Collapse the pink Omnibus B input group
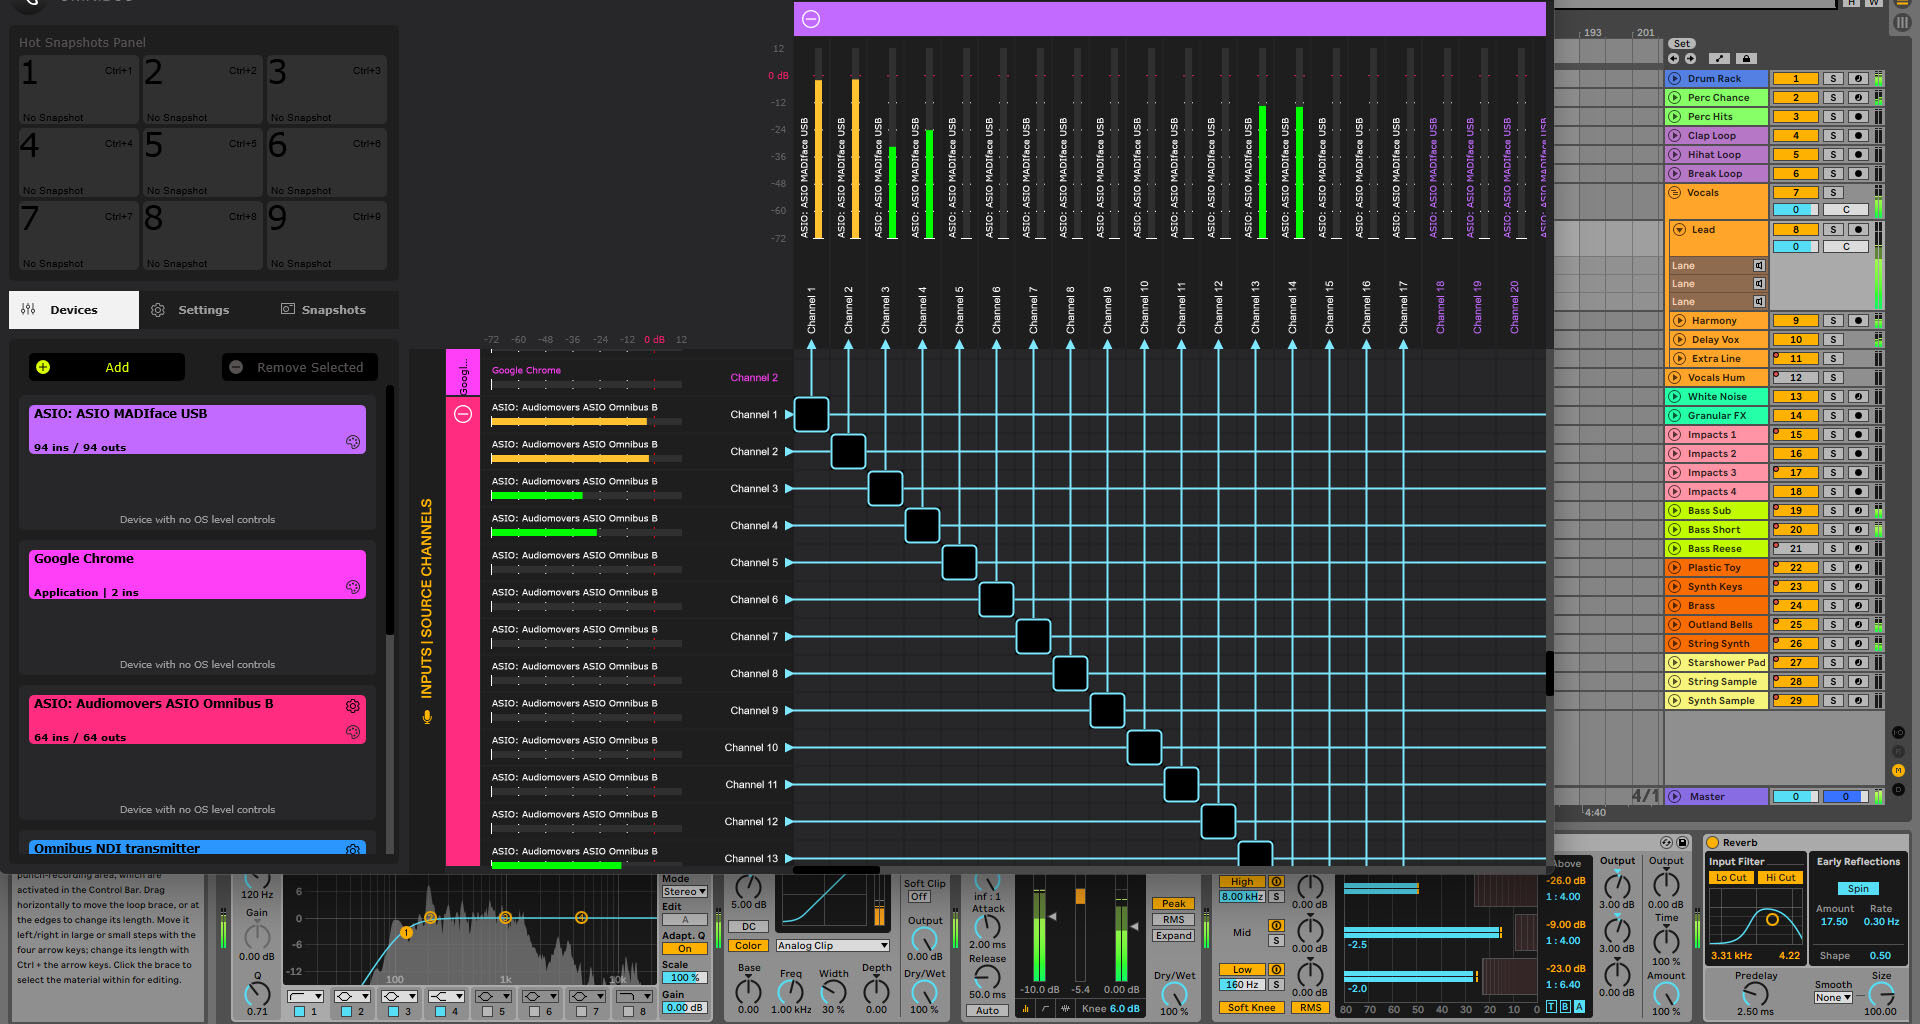This screenshot has width=1920, height=1024. point(463,414)
